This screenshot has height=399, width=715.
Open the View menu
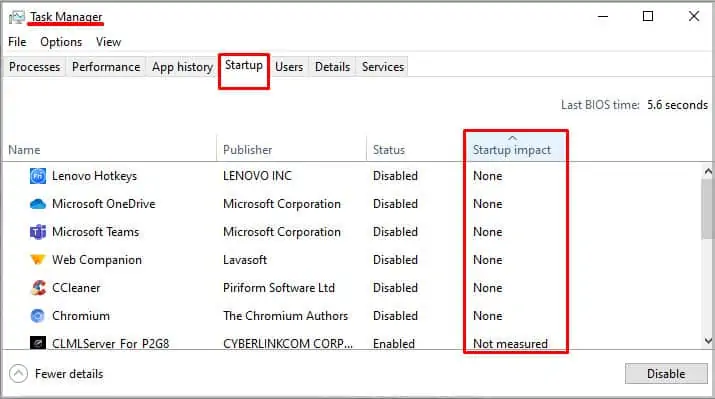point(109,42)
